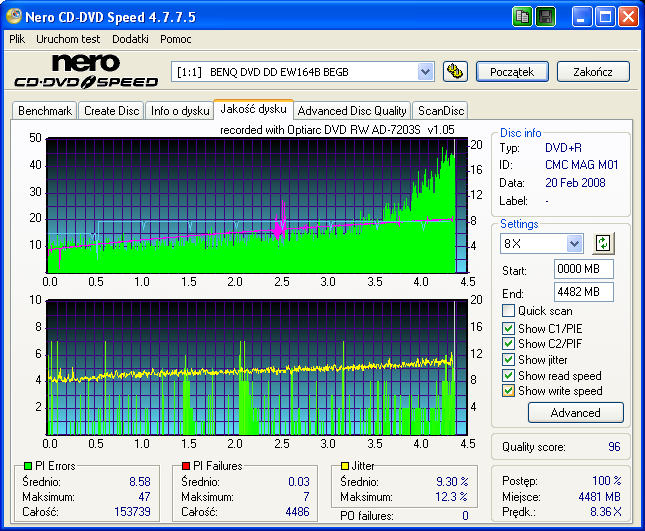The image size is (645, 531).
Task: Click the Postęp 100 % value
Action: pyautogui.click(x=606, y=480)
